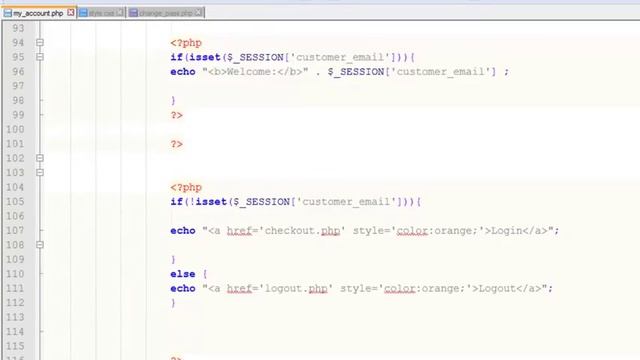Image resolution: width=640 pixels, height=360 pixels.
Task: Click $_SESSION['customer_email'] at end of line 96
Action: (412, 72)
